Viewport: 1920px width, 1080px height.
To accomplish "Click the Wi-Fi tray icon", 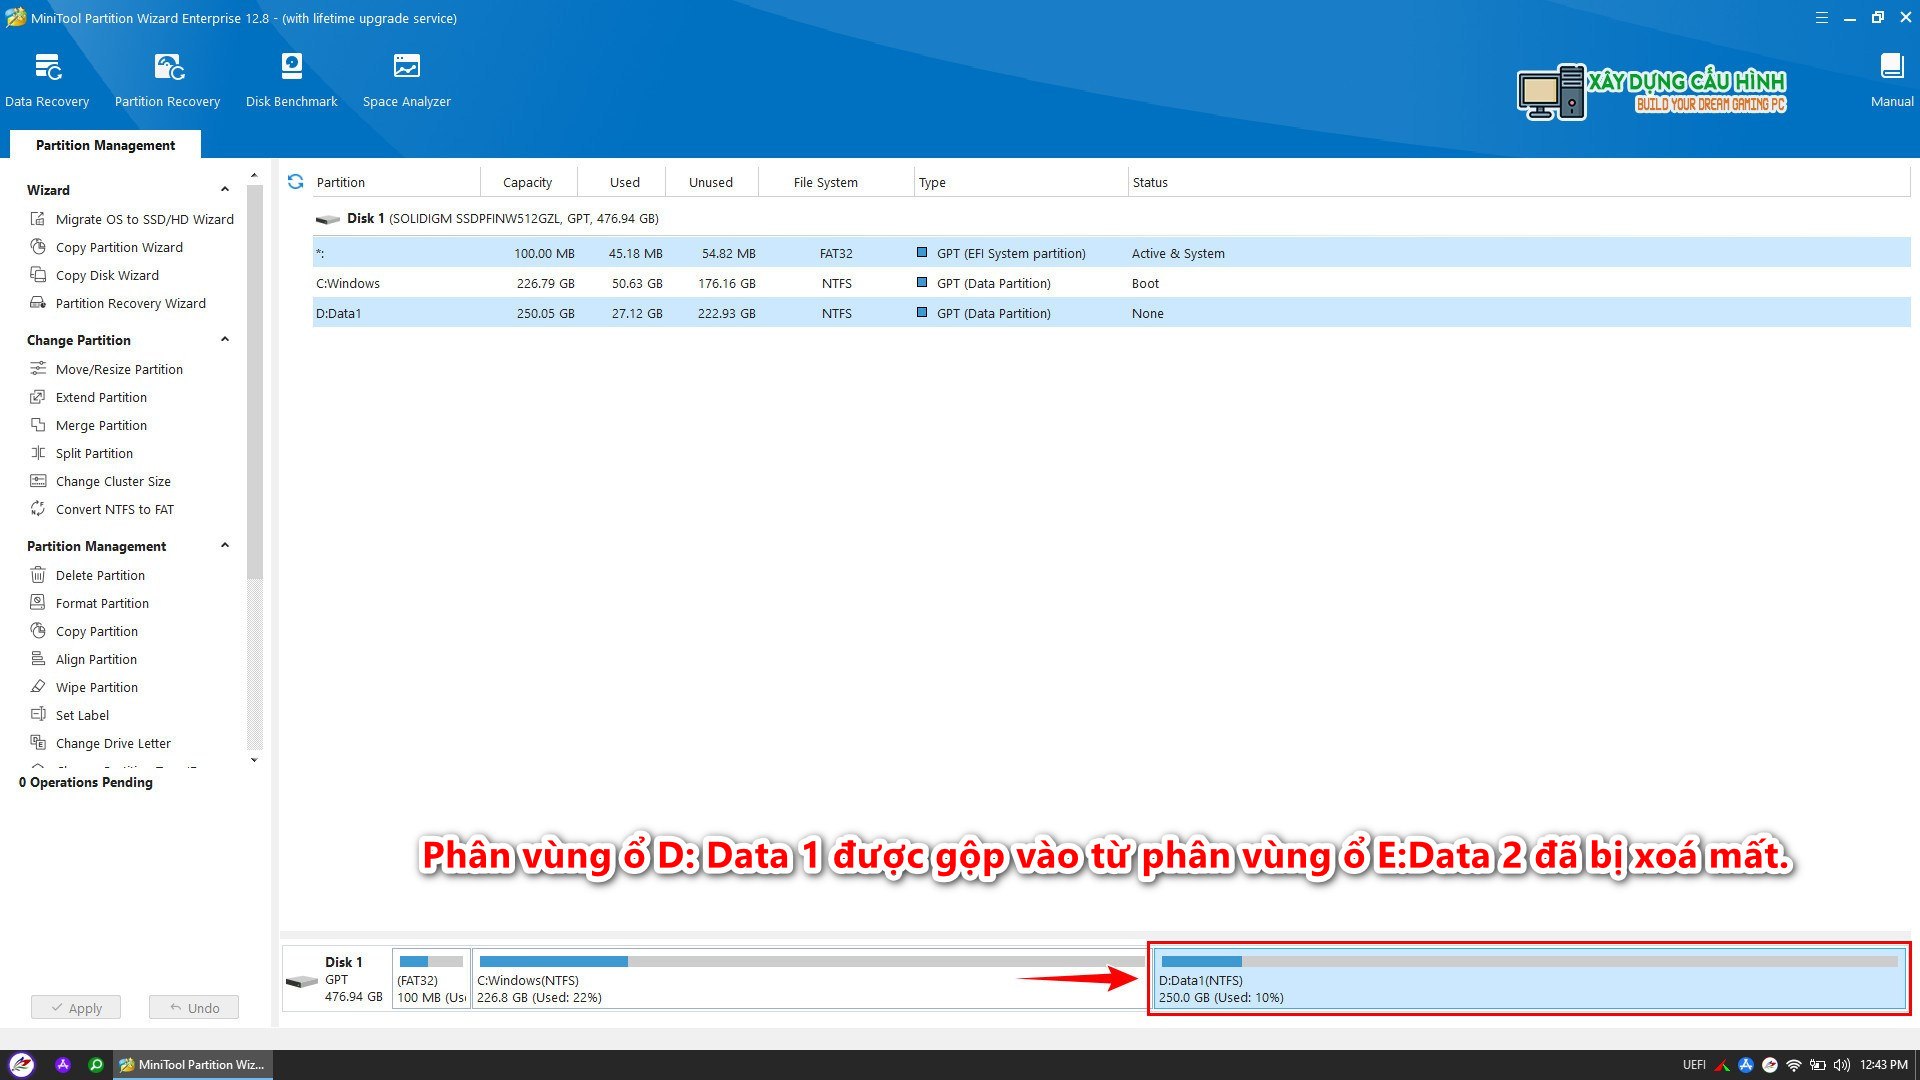I will [1794, 1065].
